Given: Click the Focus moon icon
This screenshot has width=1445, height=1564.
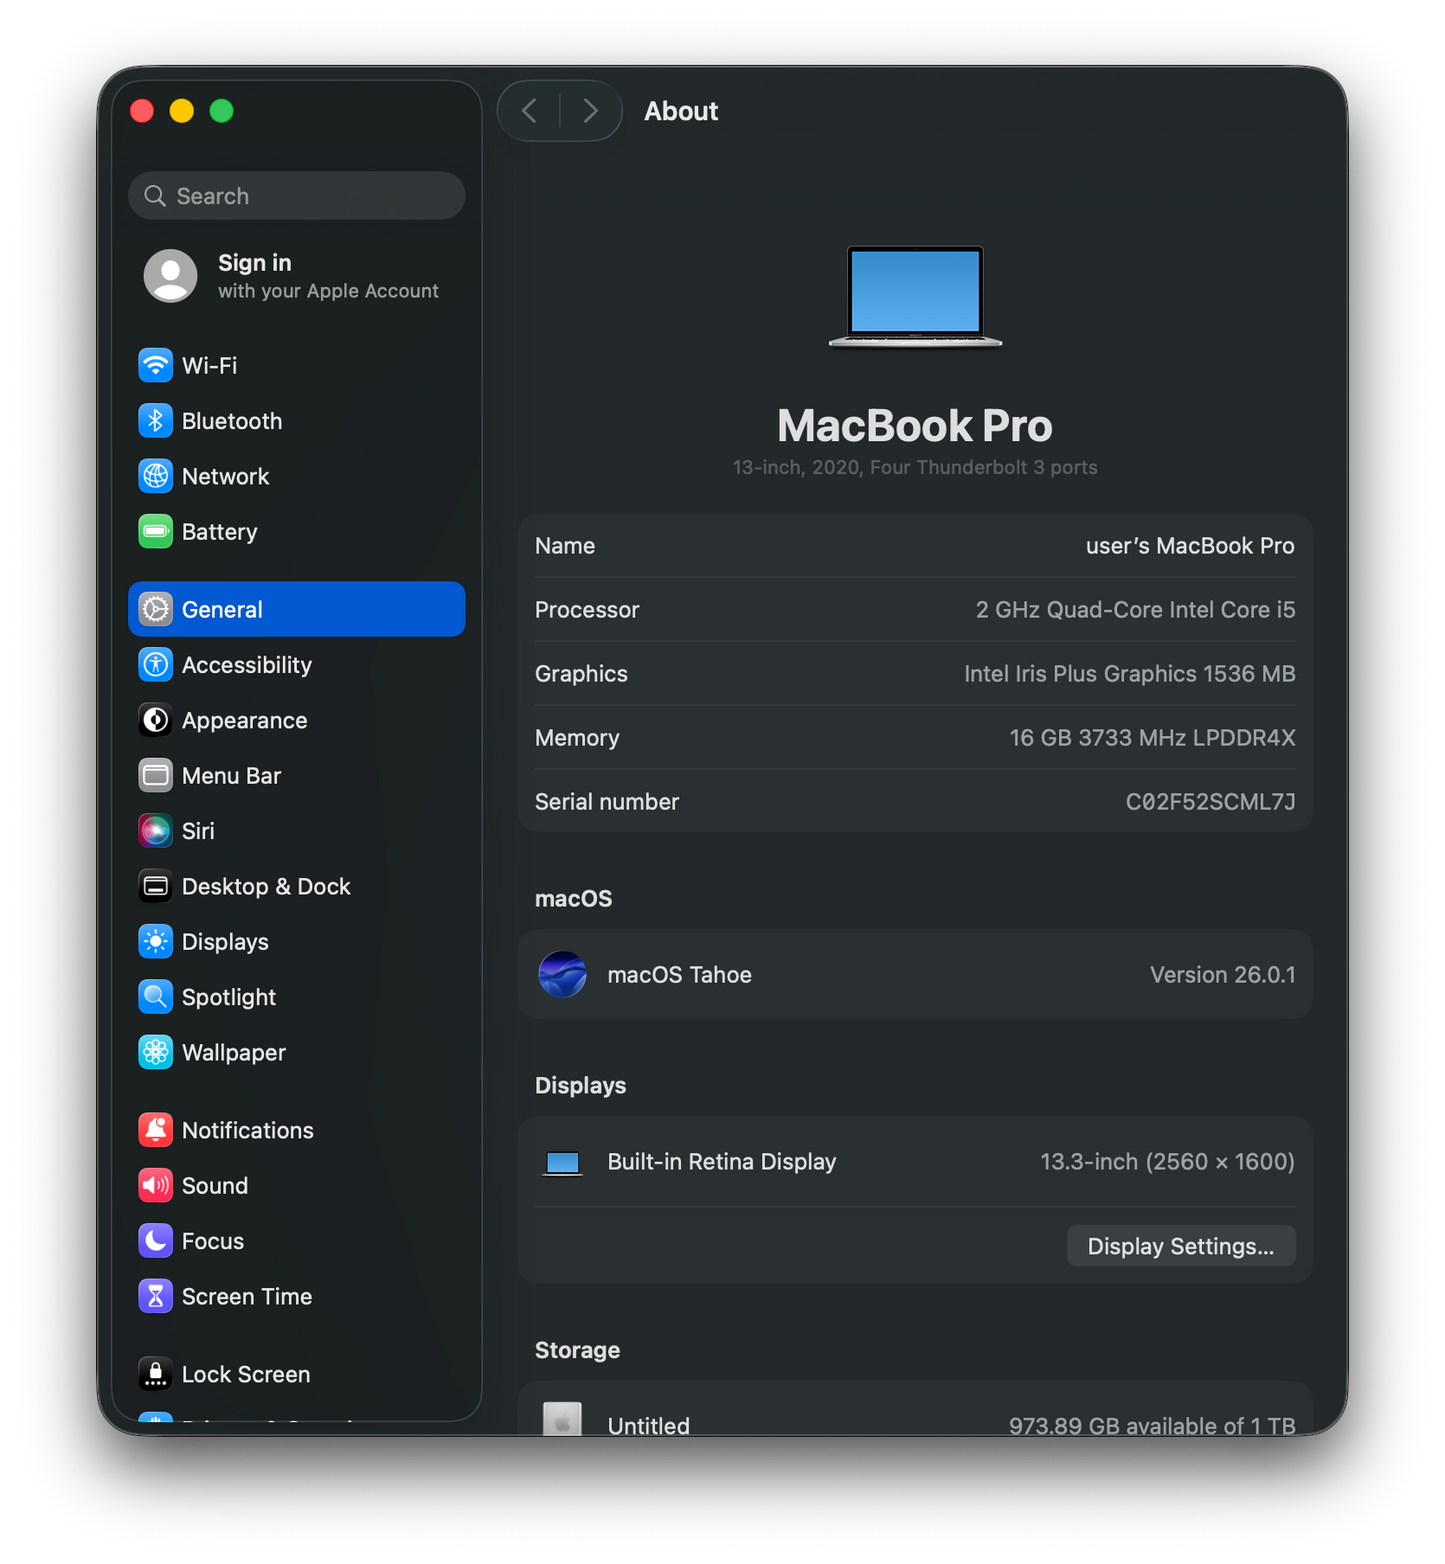Looking at the screenshot, I should [x=155, y=1241].
